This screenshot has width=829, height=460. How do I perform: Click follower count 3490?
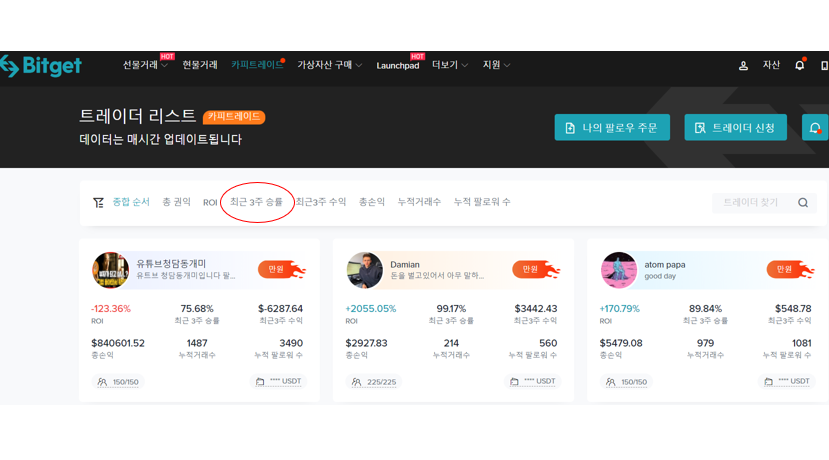(291, 343)
